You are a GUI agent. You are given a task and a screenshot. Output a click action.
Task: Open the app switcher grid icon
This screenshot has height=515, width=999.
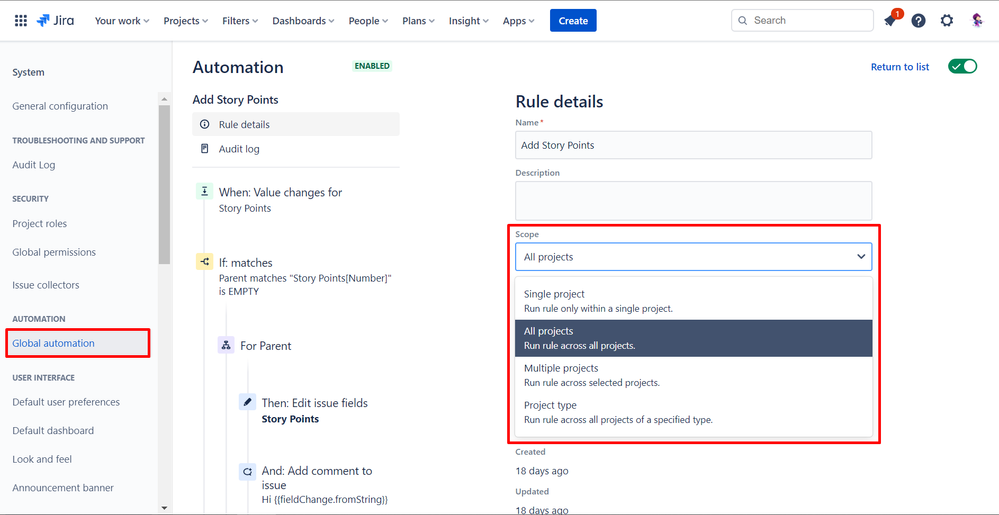20,20
